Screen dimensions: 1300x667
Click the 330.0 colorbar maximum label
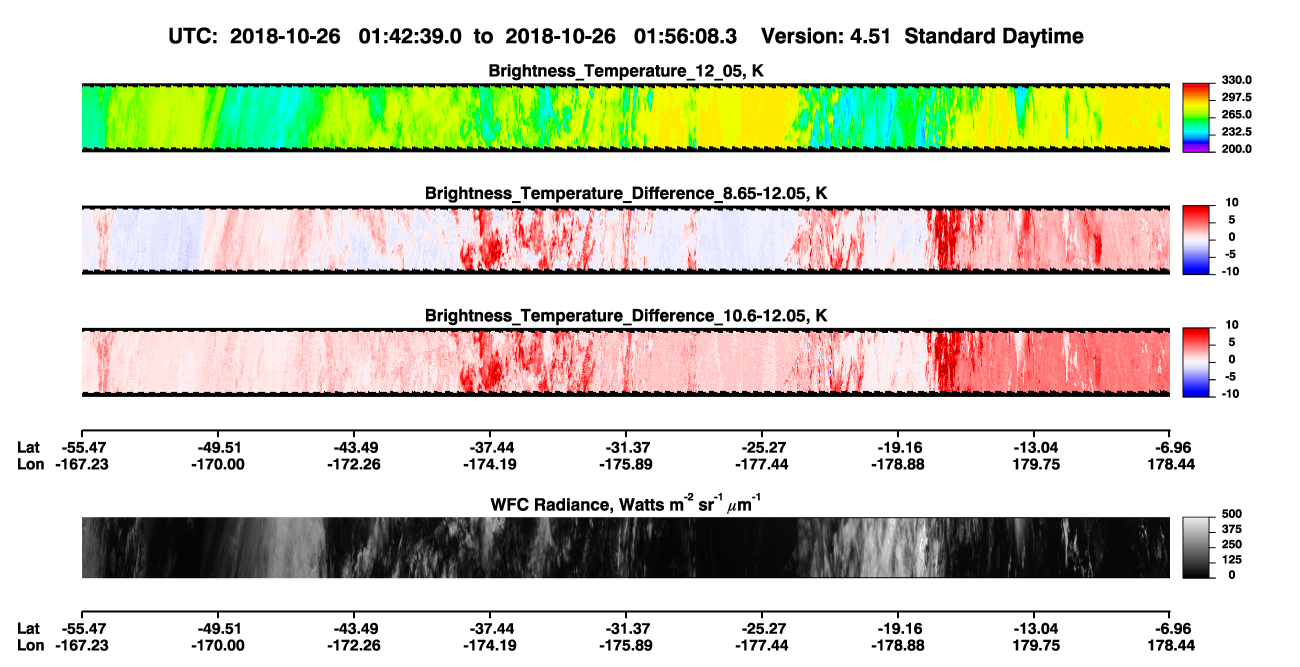pos(1236,80)
